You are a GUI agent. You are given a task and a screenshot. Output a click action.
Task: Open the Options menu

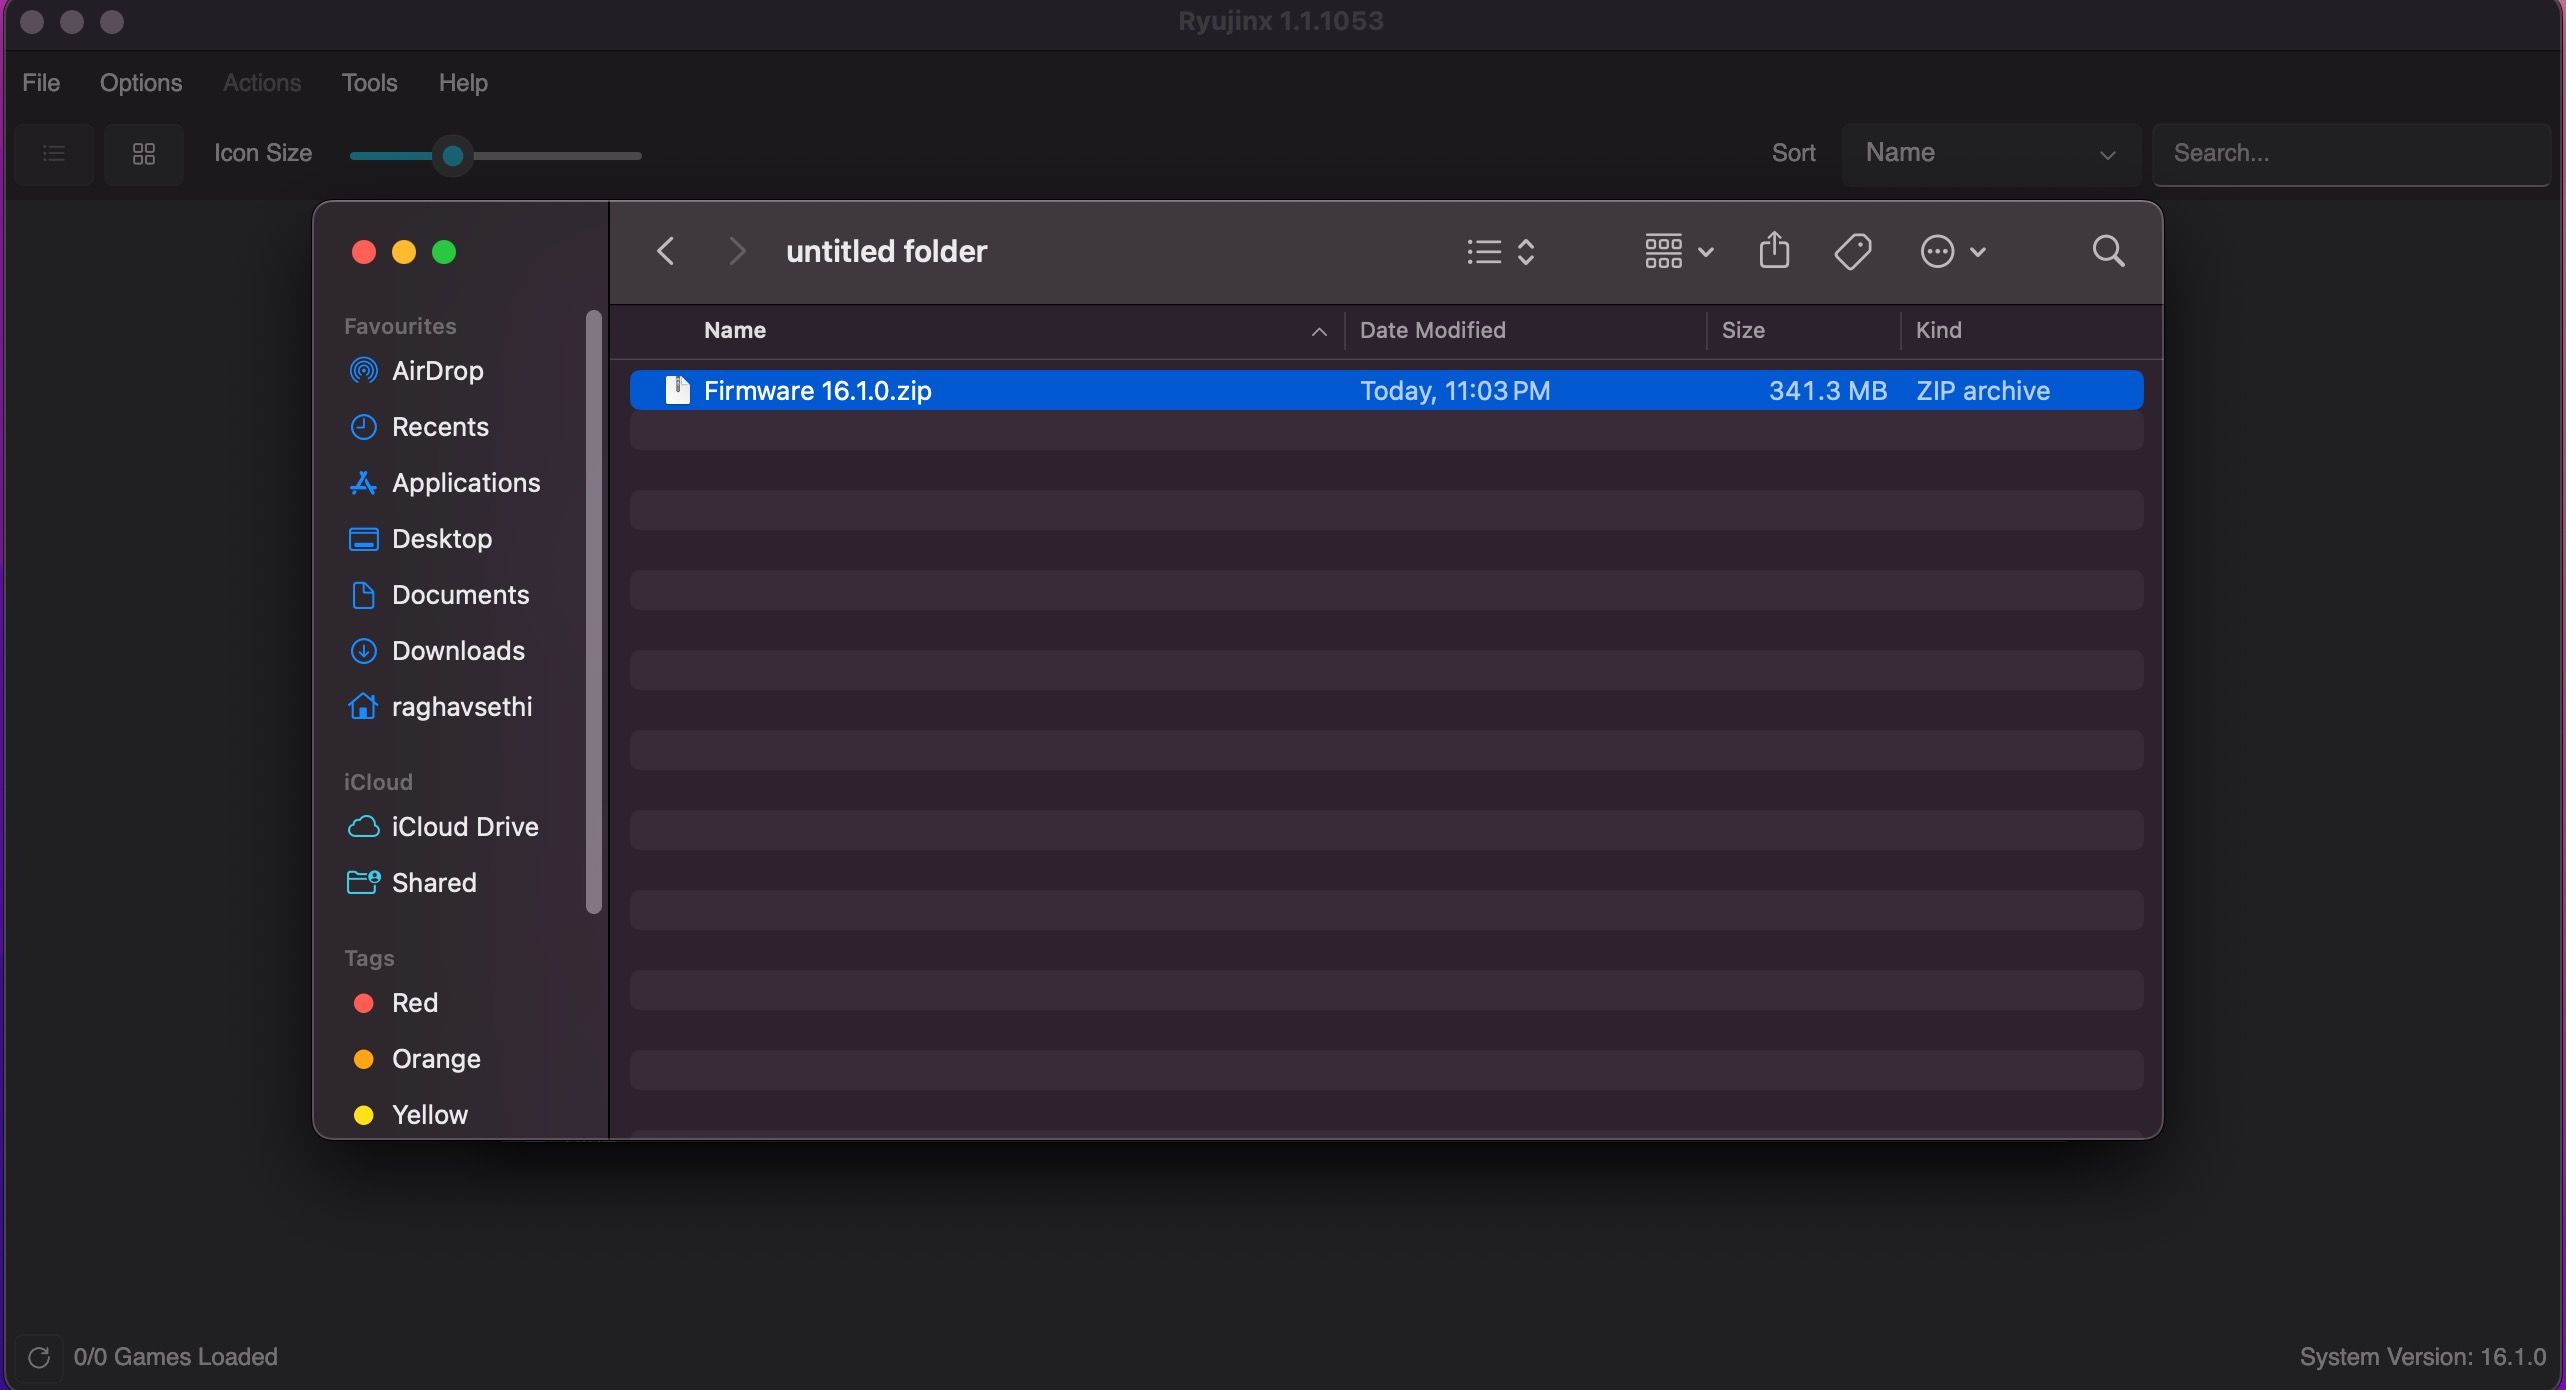pyautogui.click(x=139, y=82)
